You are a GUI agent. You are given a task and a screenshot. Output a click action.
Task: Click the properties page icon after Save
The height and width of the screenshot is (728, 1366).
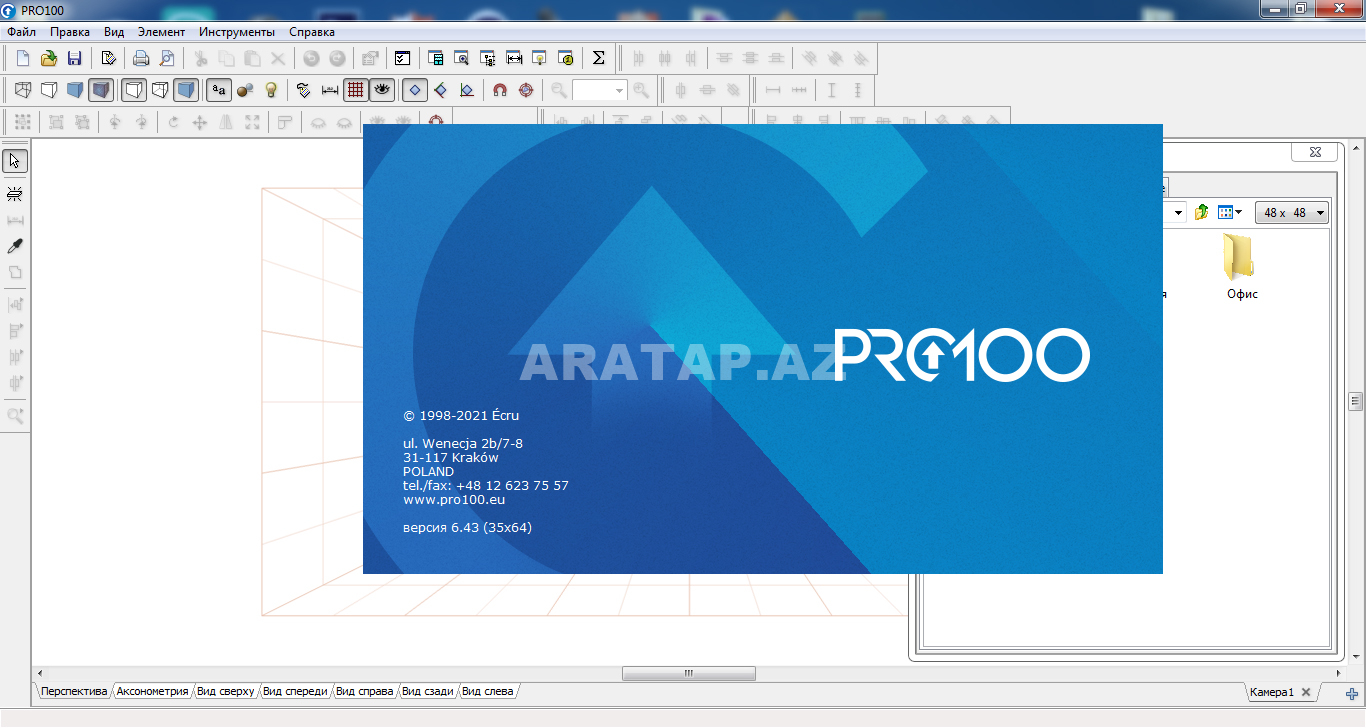108,58
